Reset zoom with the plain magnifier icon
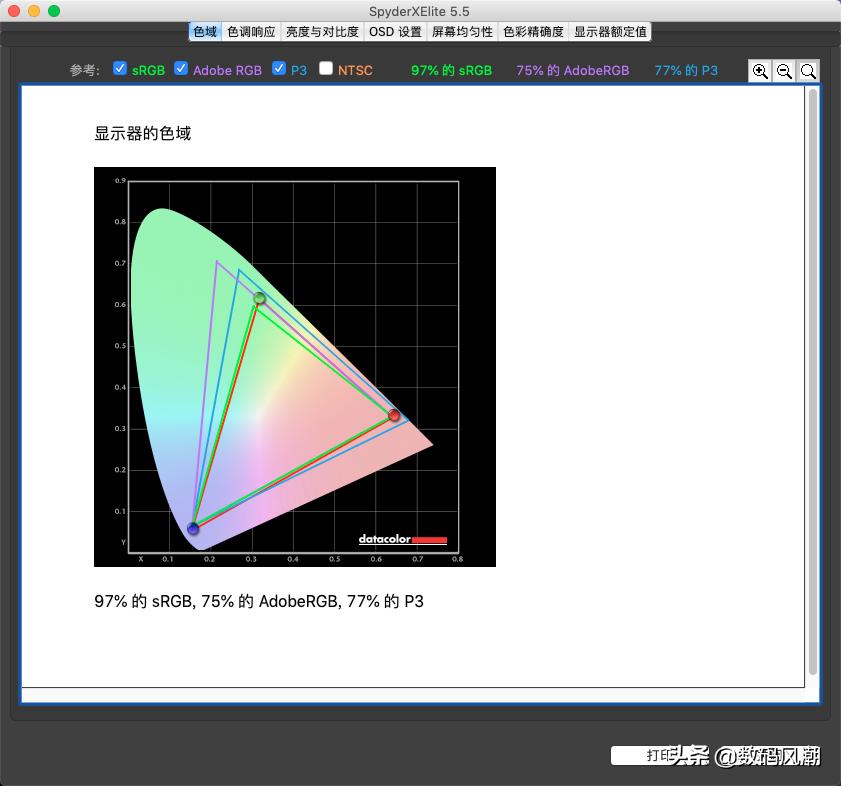 808,71
